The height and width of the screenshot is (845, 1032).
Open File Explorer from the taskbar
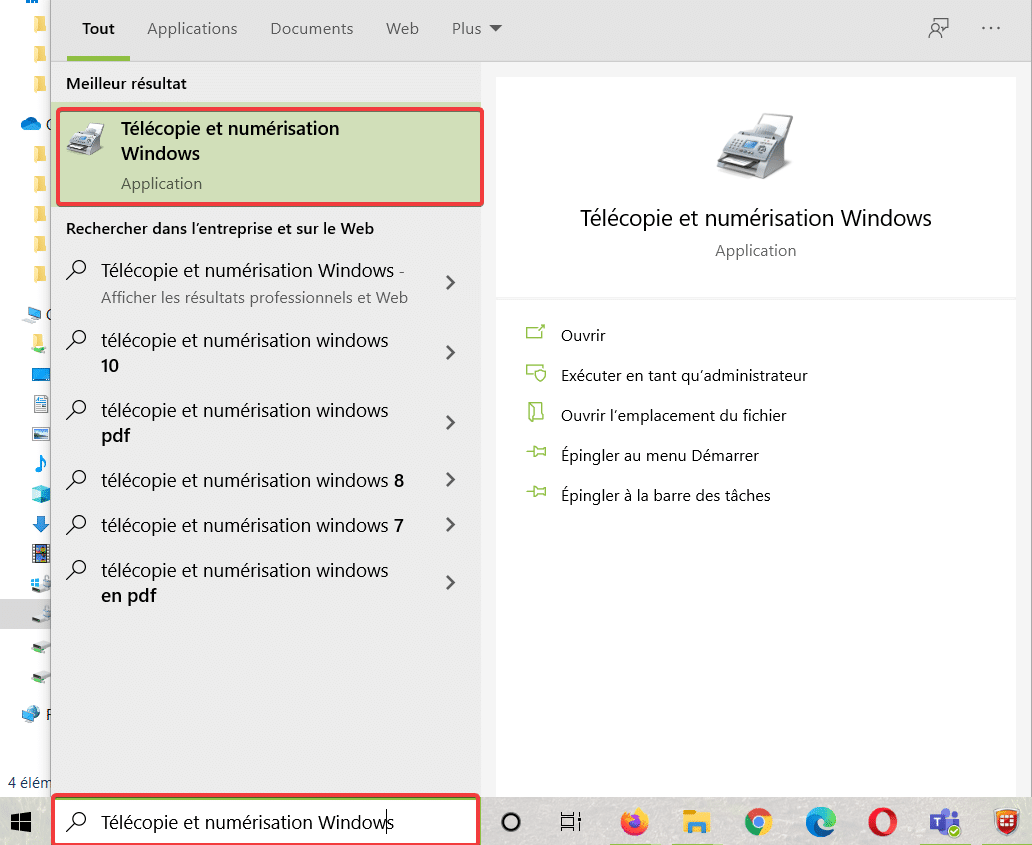tap(696, 822)
